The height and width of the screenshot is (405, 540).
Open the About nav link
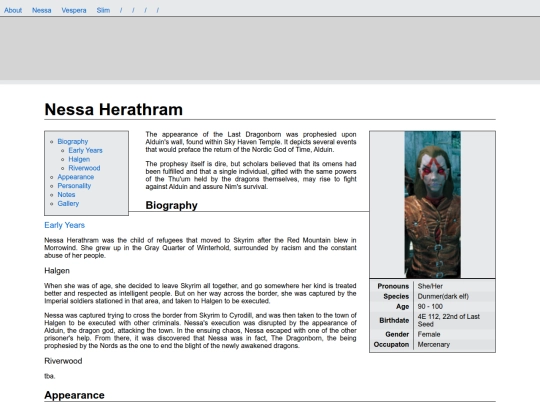pos(13,10)
